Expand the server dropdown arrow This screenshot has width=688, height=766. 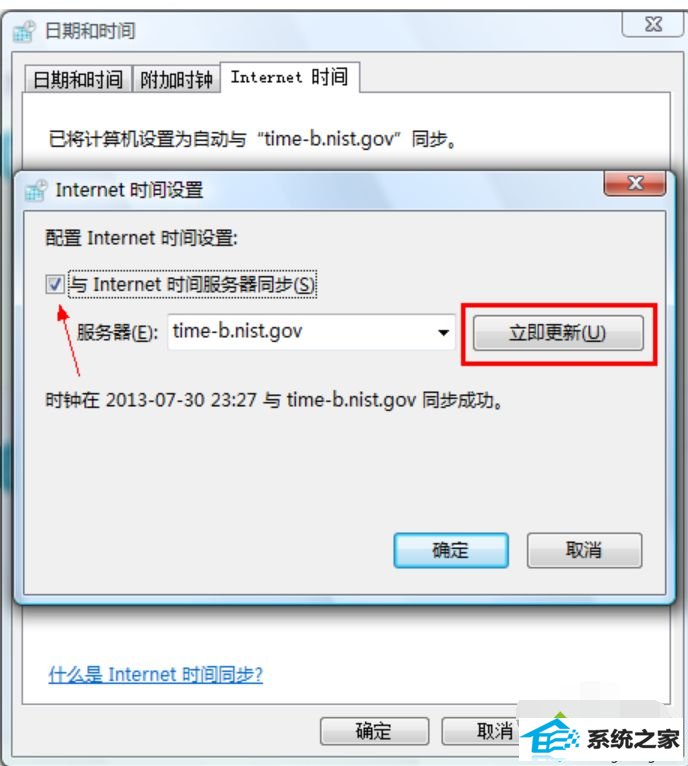click(x=443, y=333)
